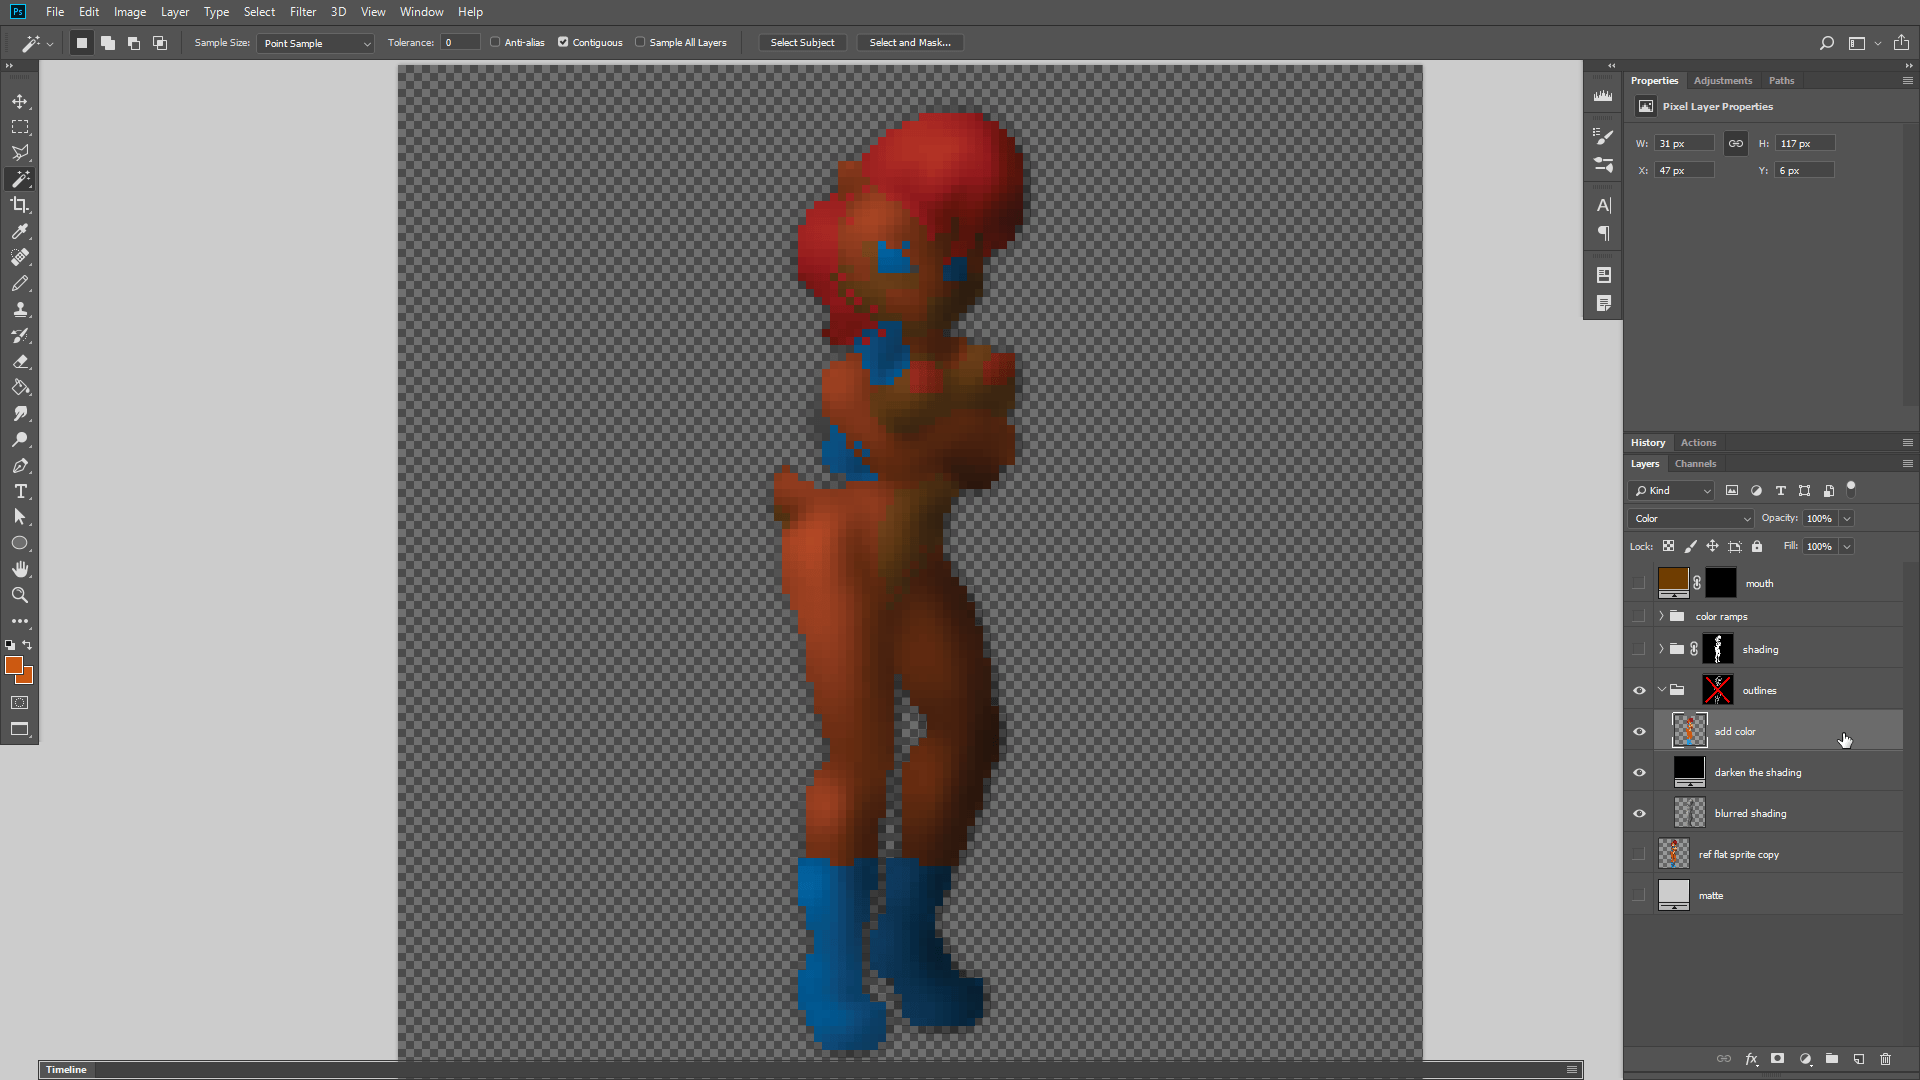1920x1080 pixels.
Task: Click the foreground color swatch
Action: [13, 665]
